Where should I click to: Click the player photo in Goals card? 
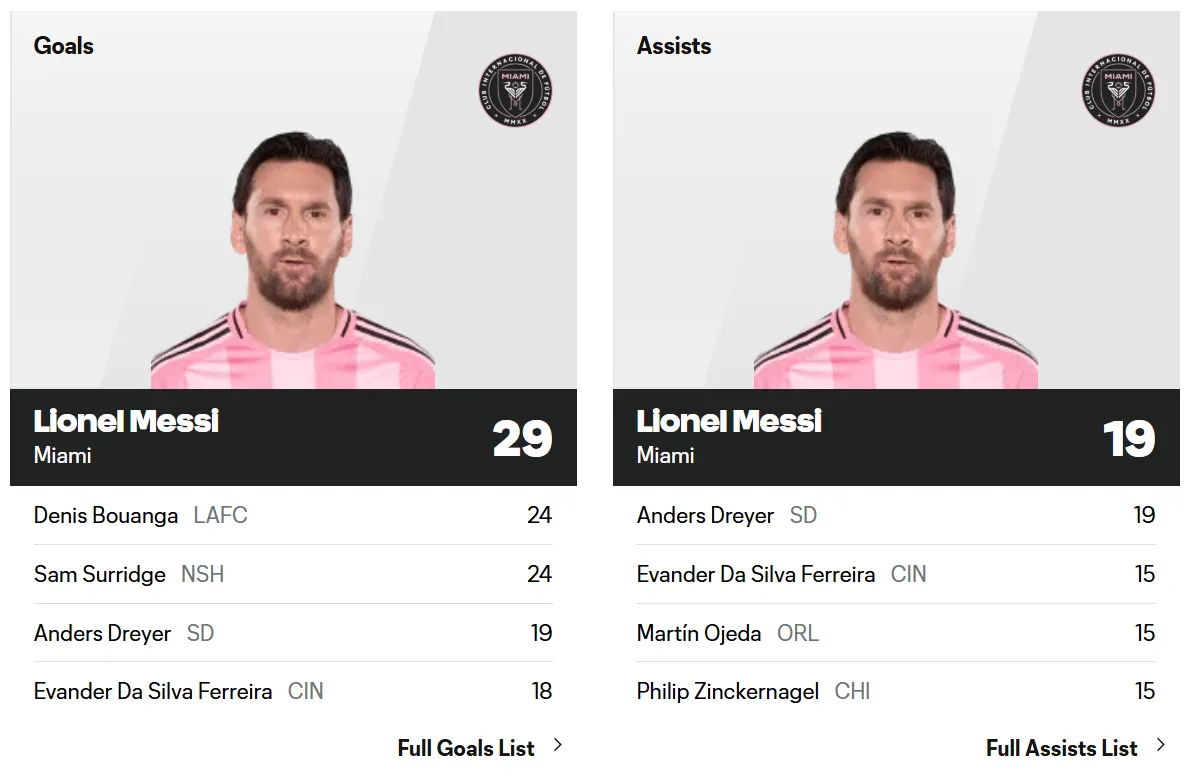tap(292, 262)
